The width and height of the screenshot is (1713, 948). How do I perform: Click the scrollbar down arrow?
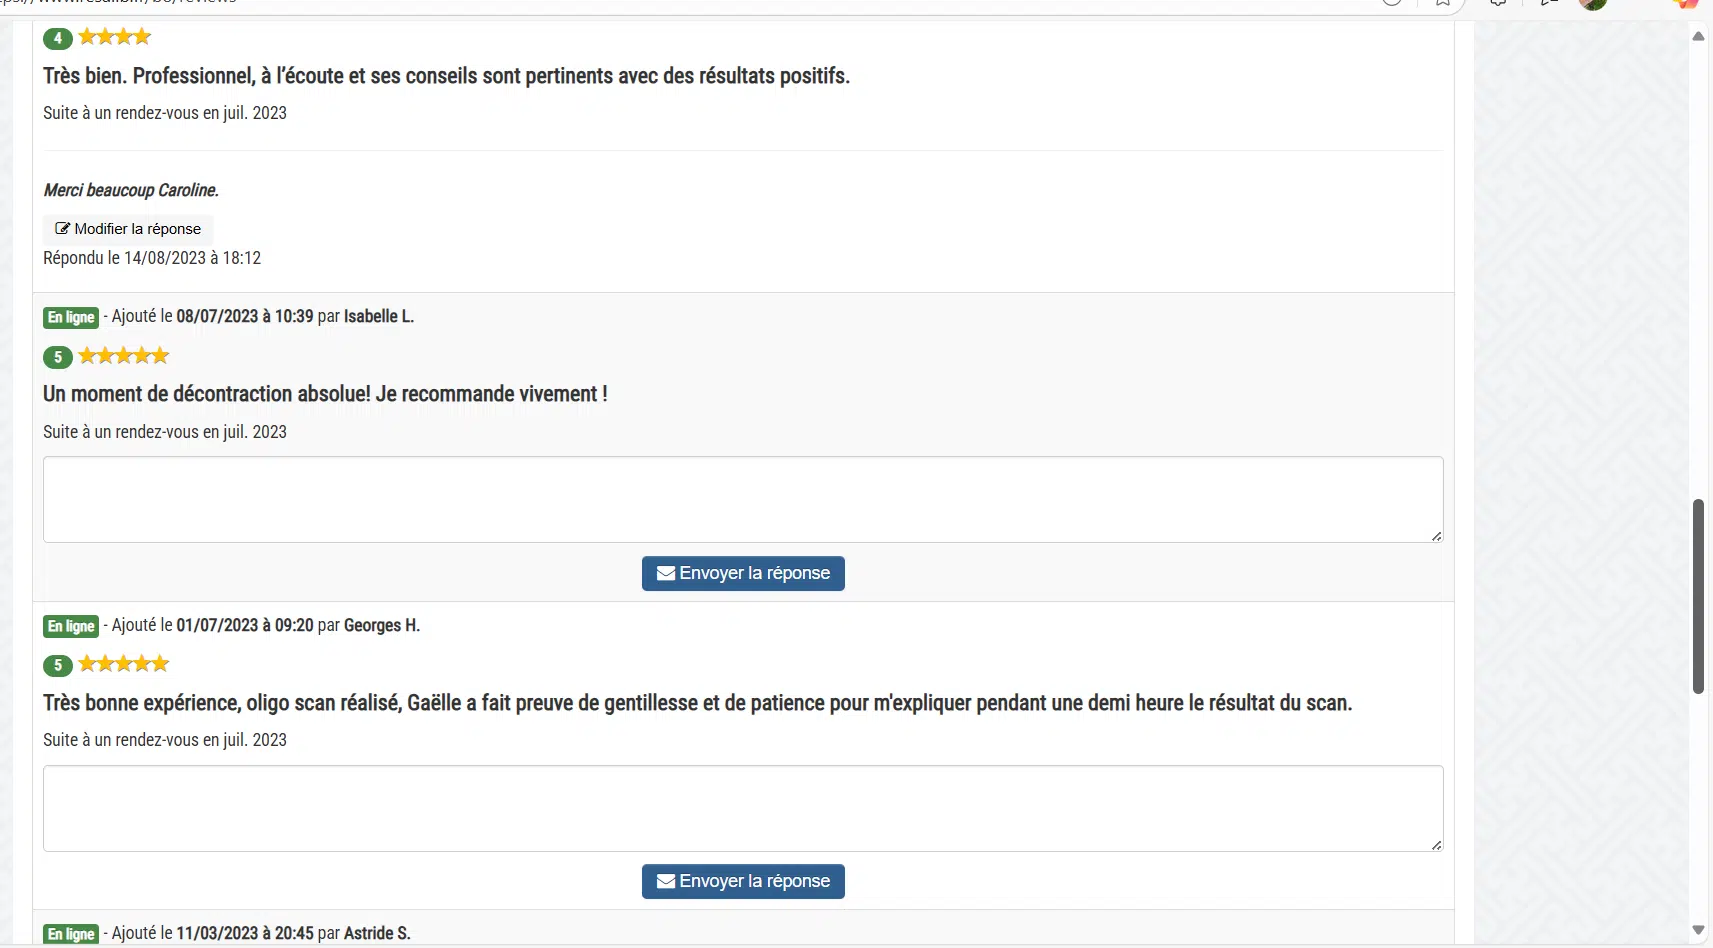1698,930
